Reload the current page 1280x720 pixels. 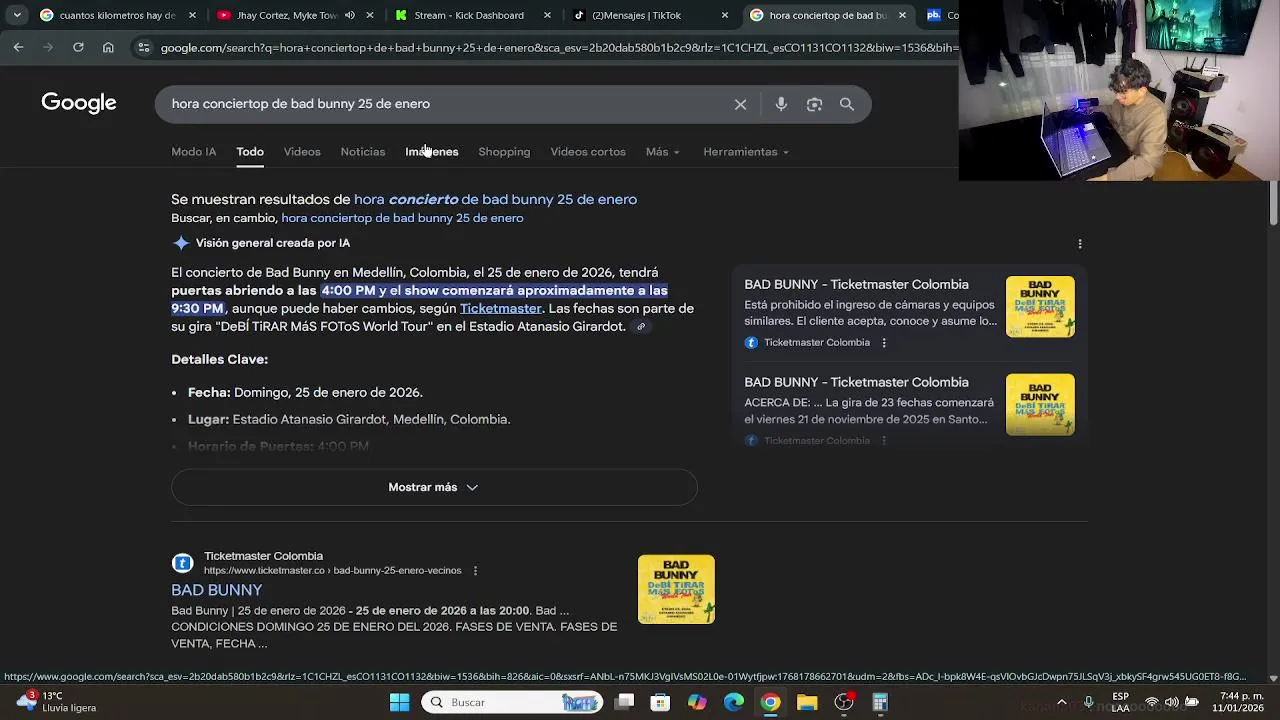click(78, 47)
